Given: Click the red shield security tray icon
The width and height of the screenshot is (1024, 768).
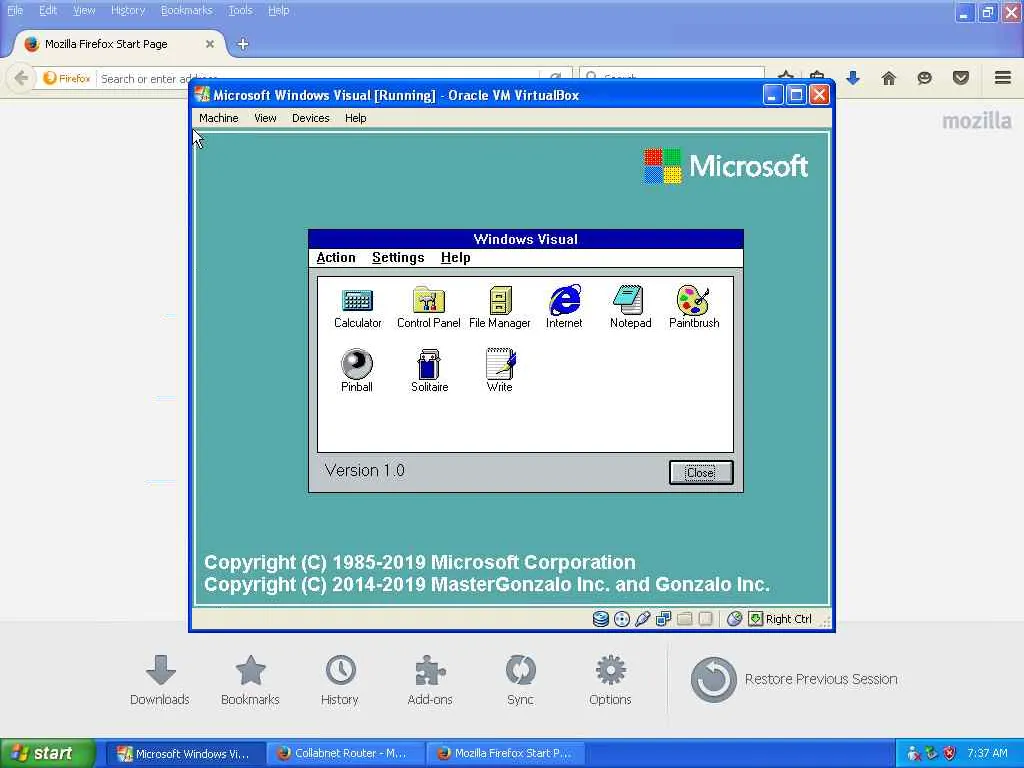Looking at the screenshot, I should (x=950, y=754).
